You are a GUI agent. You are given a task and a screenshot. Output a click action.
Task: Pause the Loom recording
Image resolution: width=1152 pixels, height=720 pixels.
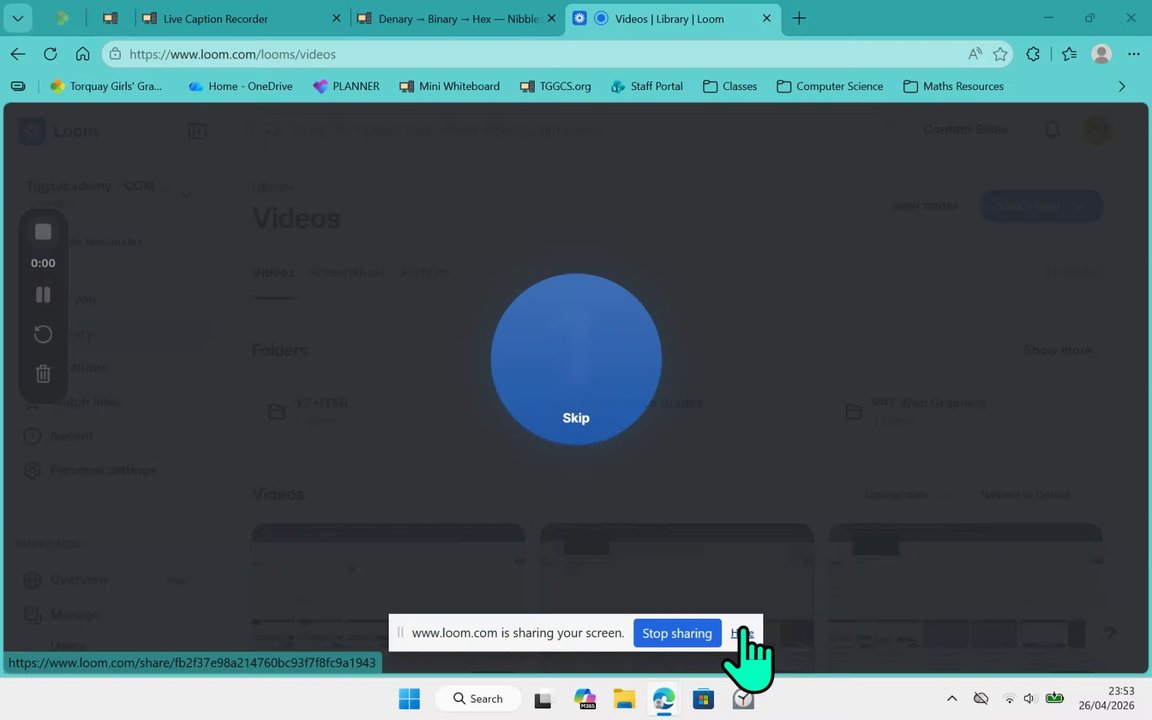pyautogui.click(x=43, y=295)
